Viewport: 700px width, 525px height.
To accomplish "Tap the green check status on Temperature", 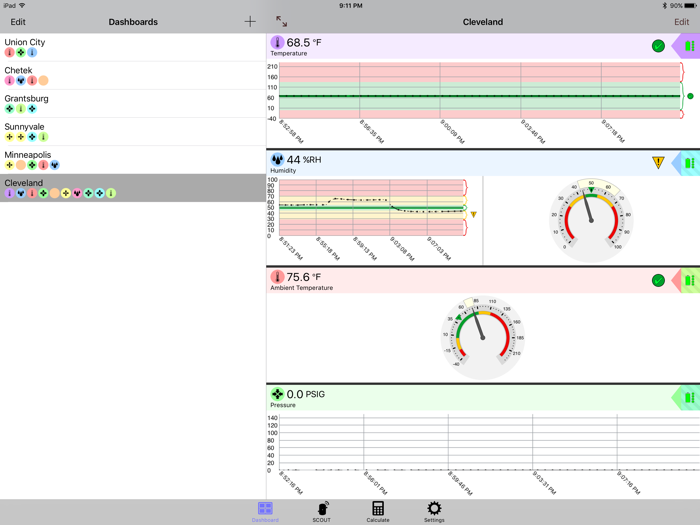I will click(x=658, y=46).
